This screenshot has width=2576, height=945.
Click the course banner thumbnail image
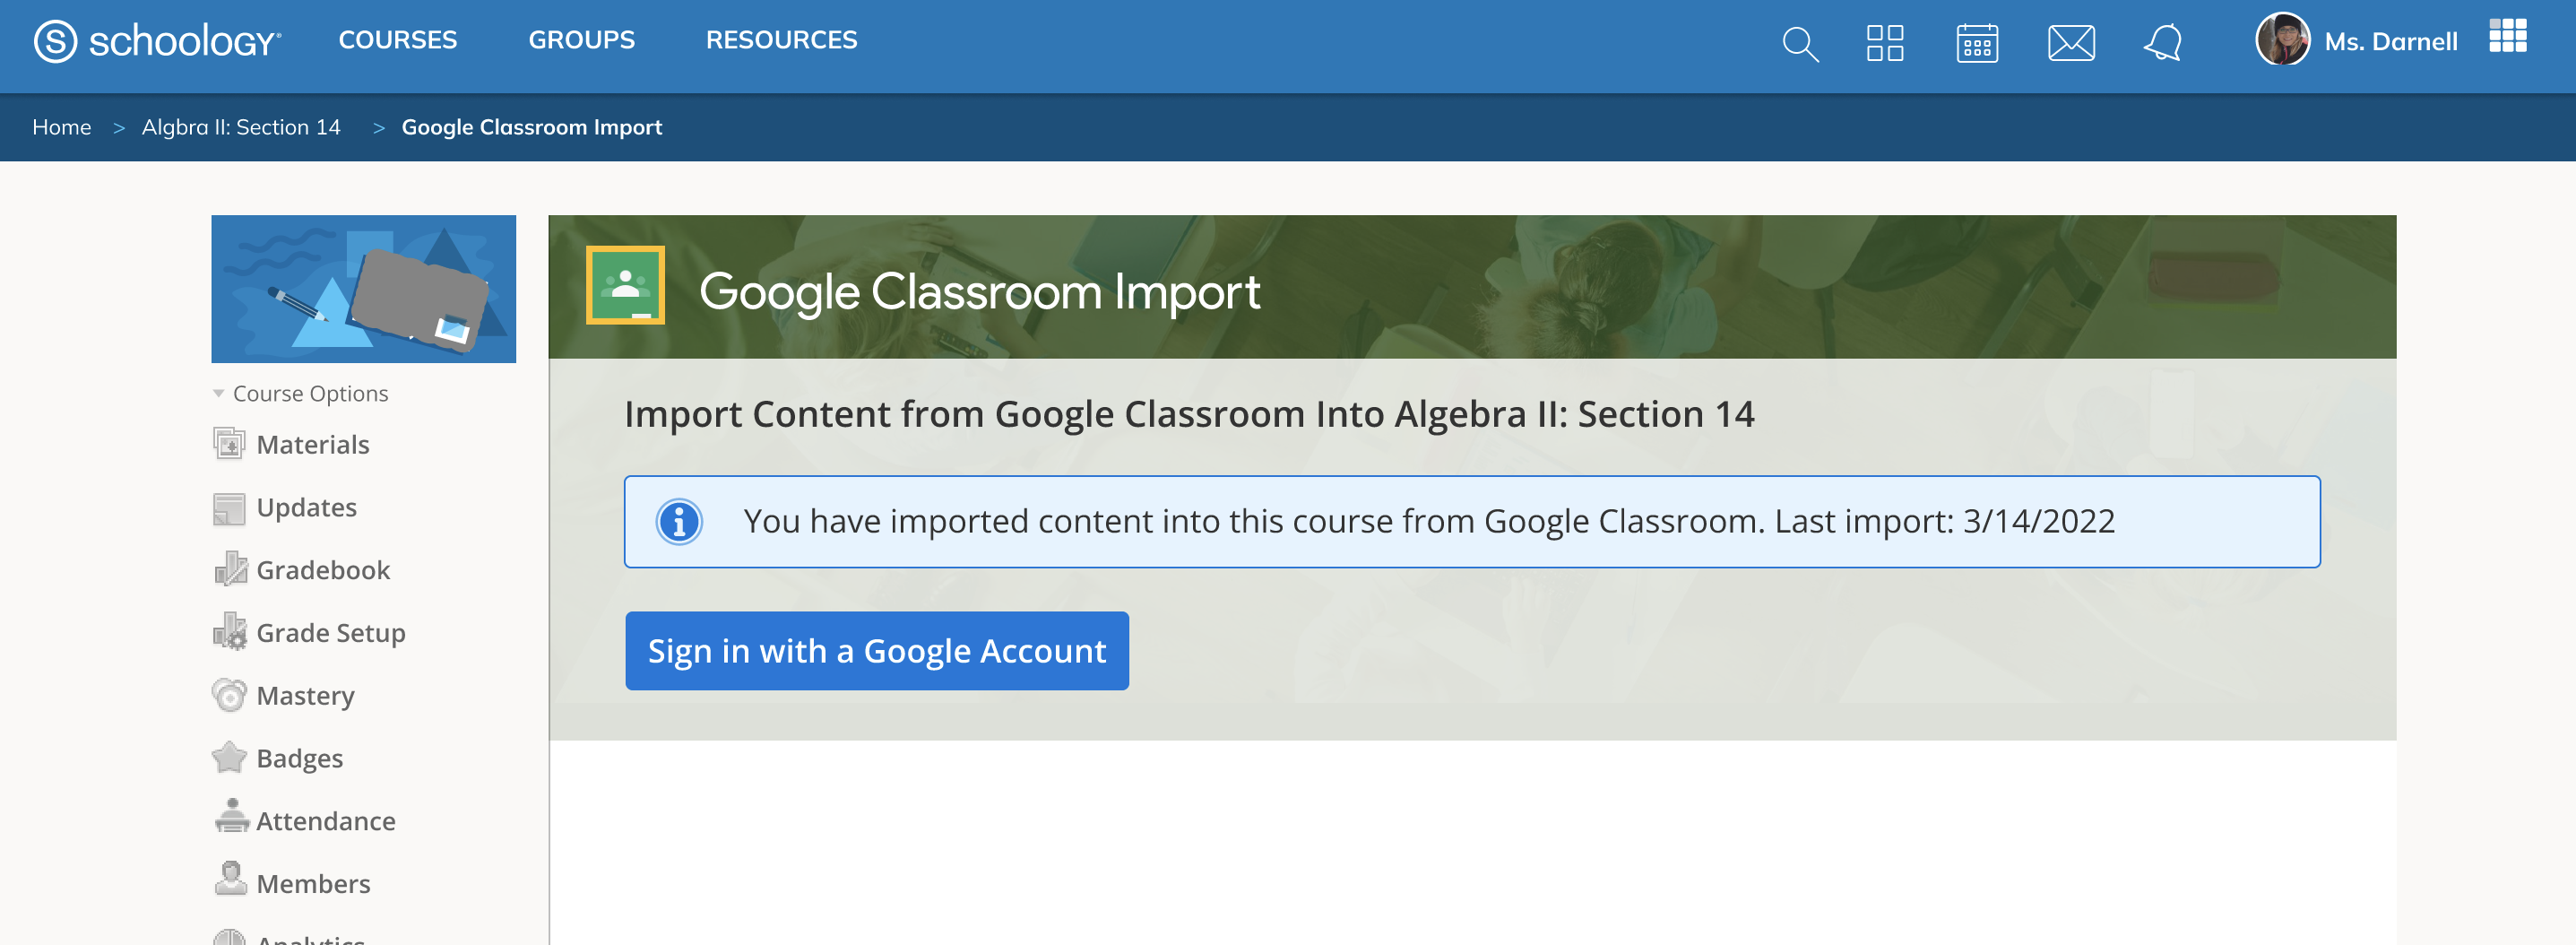click(364, 289)
